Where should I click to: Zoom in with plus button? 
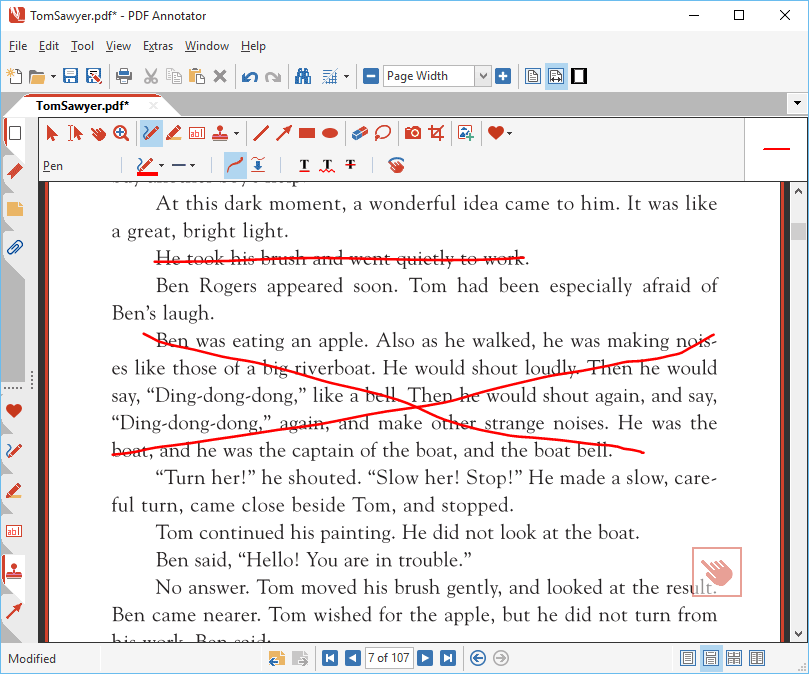click(x=503, y=76)
